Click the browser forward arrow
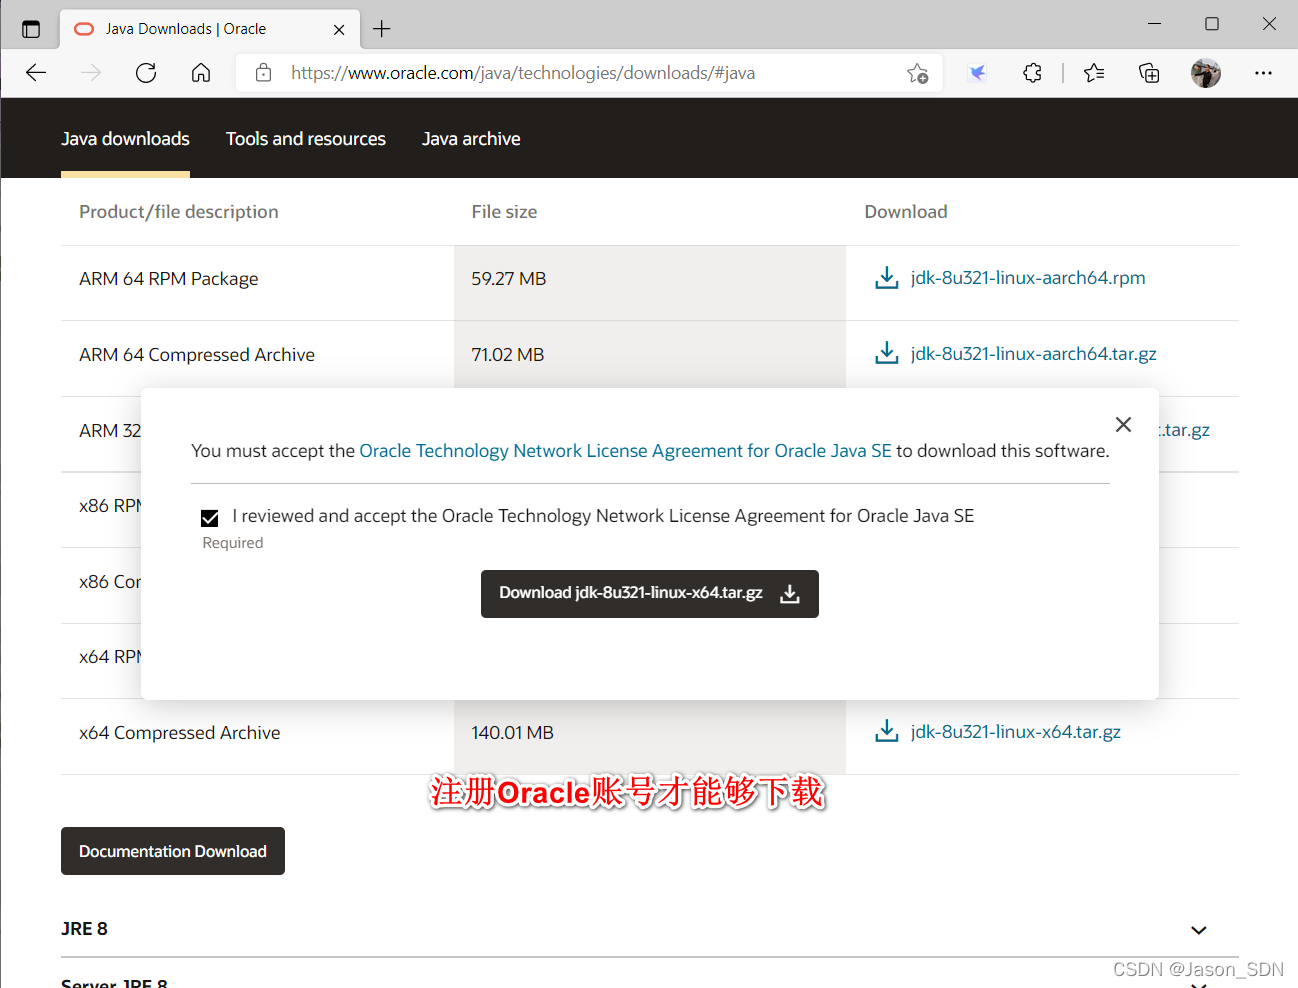The width and height of the screenshot is (1298, 988). click(x=91, y=73)
